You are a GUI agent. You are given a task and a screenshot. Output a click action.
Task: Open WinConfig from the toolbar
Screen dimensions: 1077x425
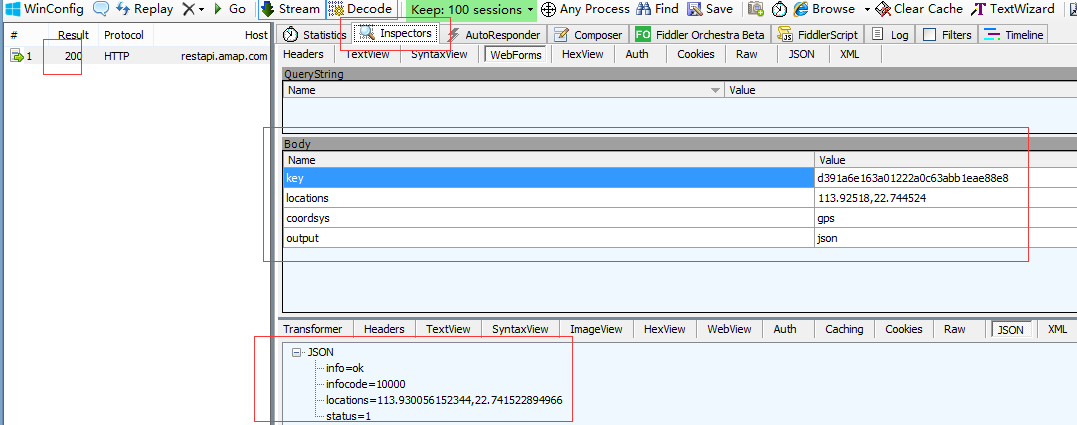pos(45,9)
